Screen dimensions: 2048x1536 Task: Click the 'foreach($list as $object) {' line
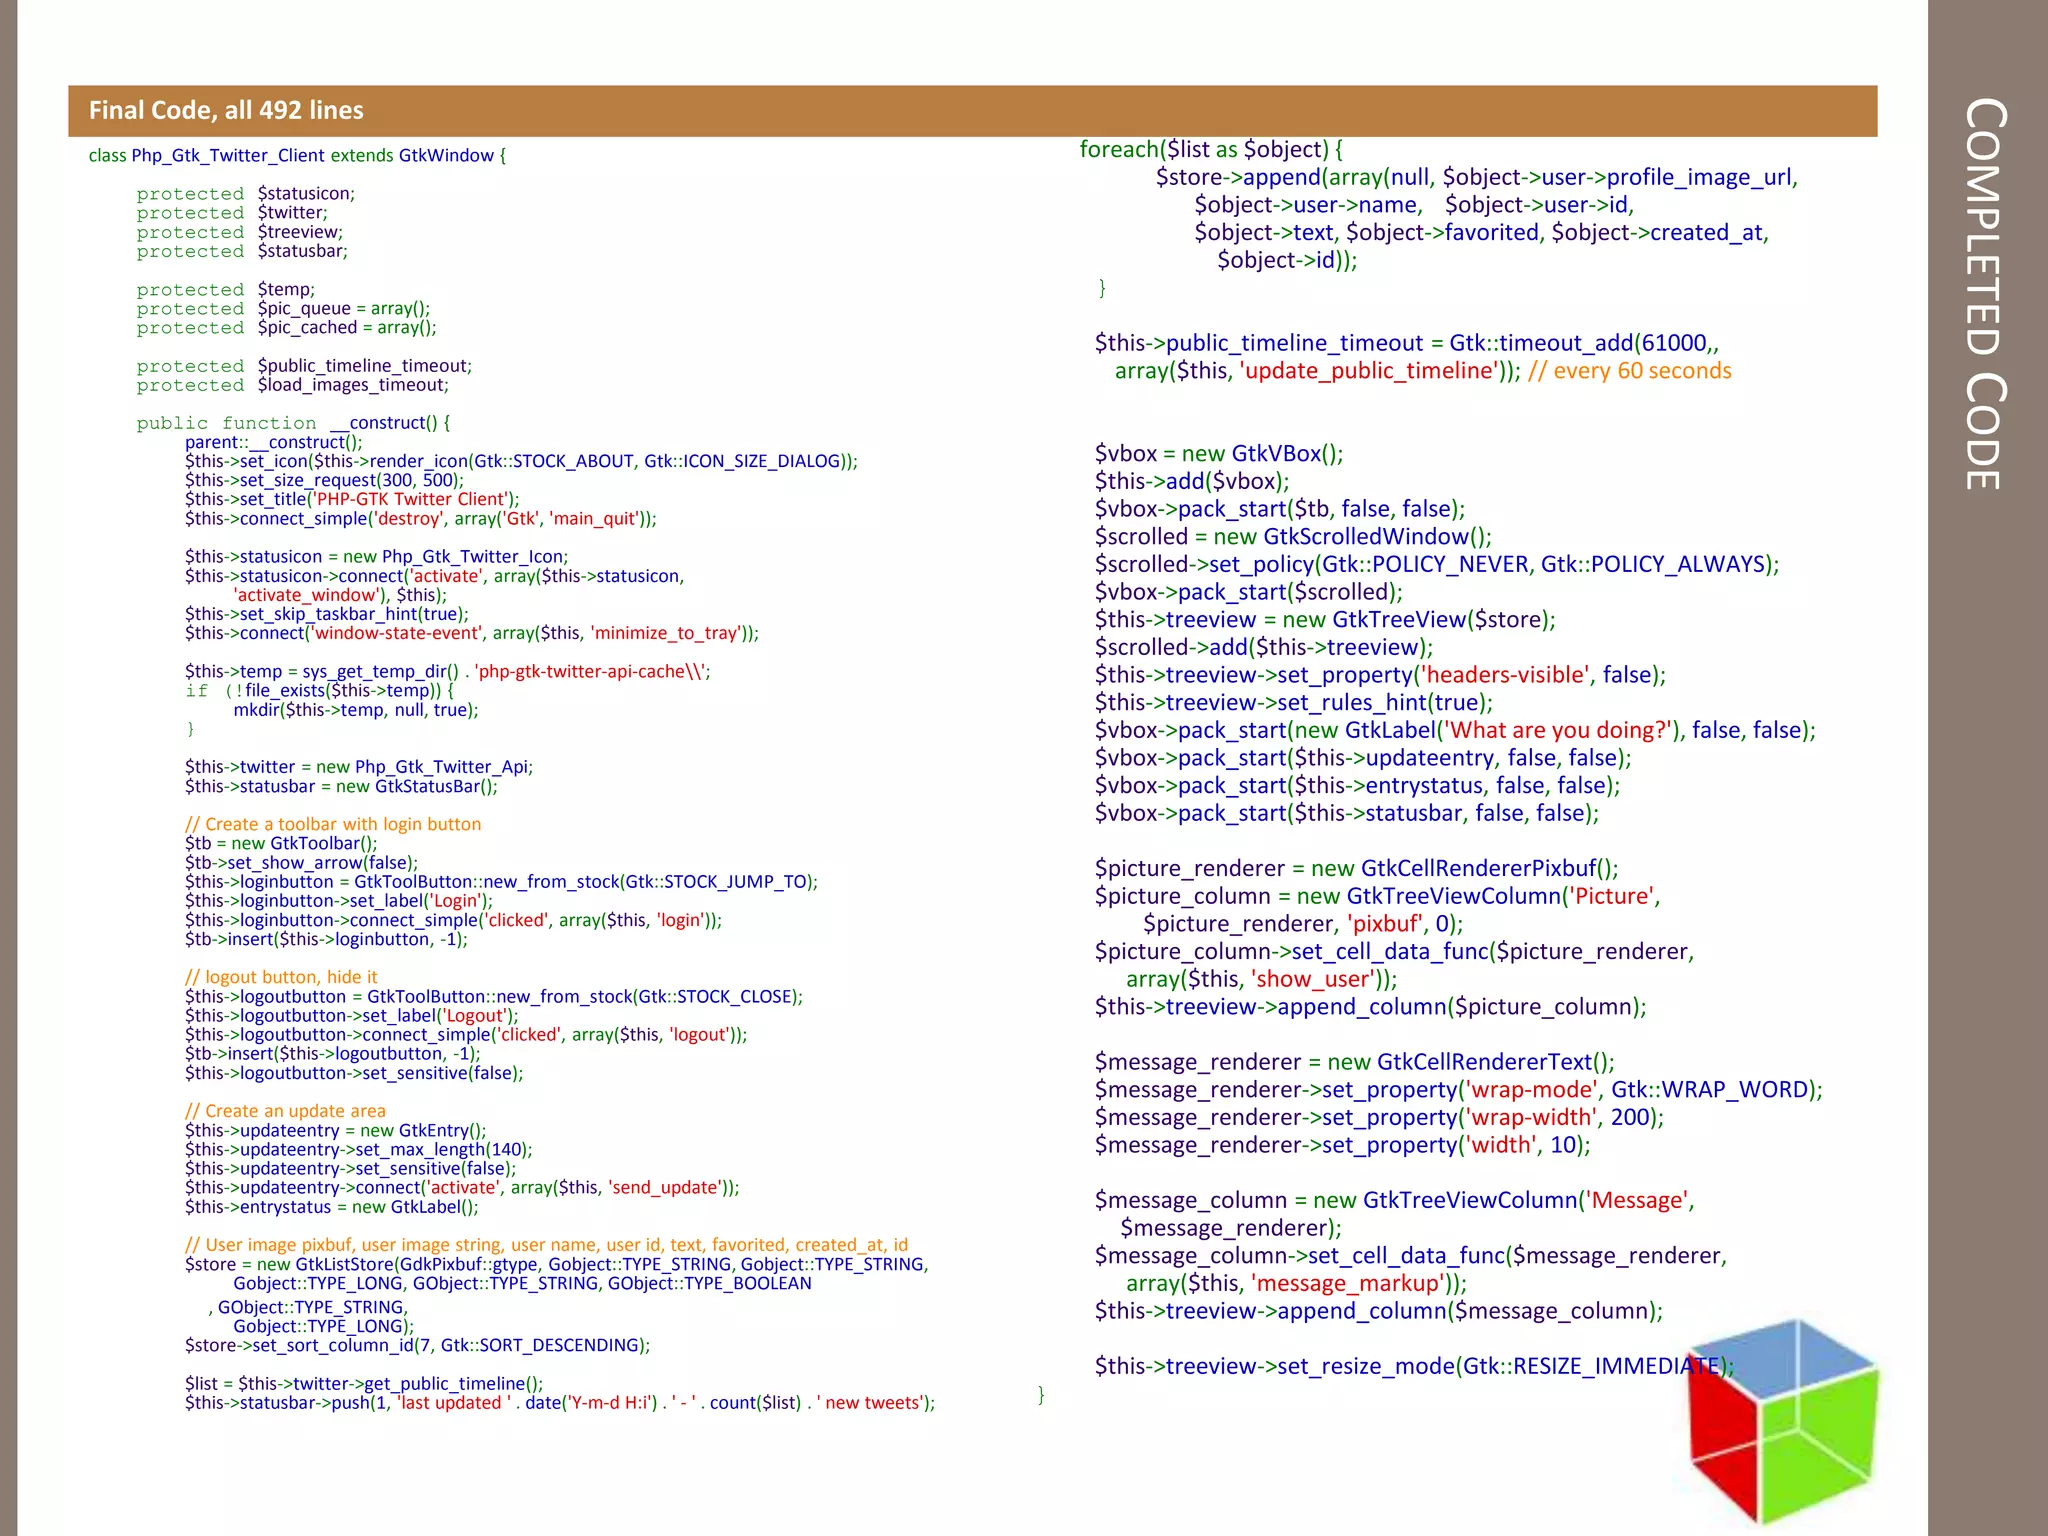point(1211,149)
